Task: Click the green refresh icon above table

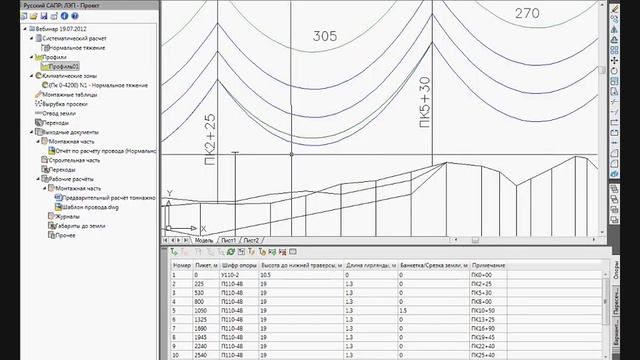Action: click(x=231, y=252)
